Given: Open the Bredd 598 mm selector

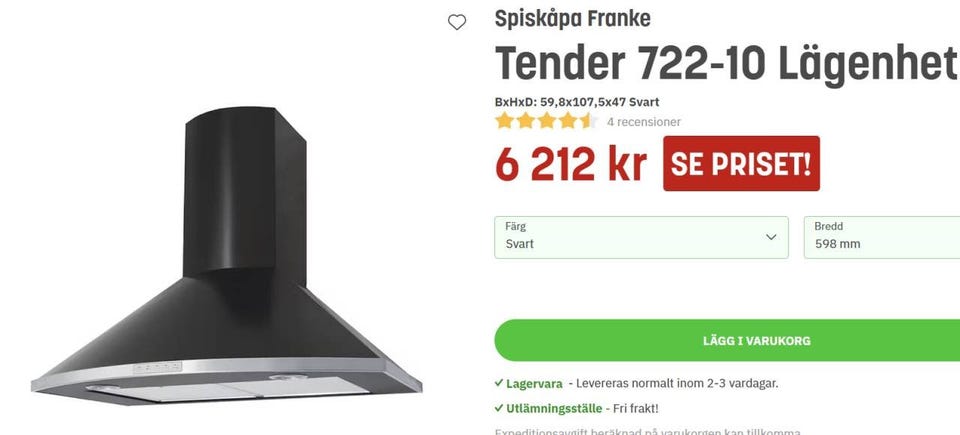Looking at the screenshot, I should 882,237.
